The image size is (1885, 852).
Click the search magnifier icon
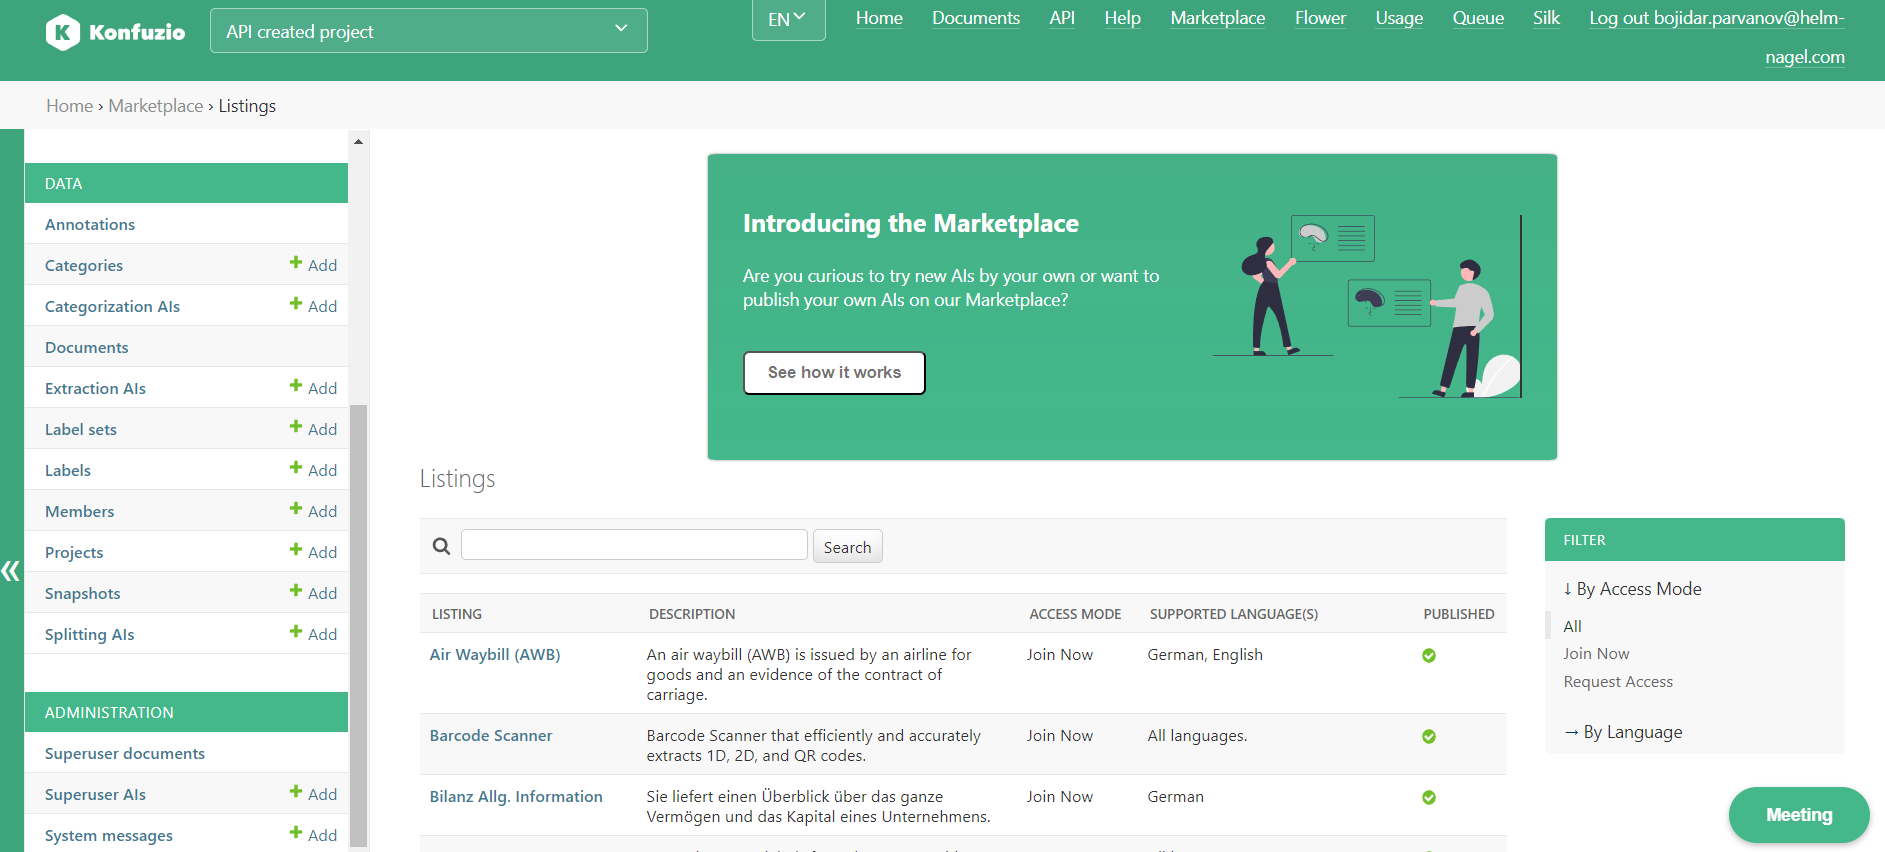coord(441,546)
